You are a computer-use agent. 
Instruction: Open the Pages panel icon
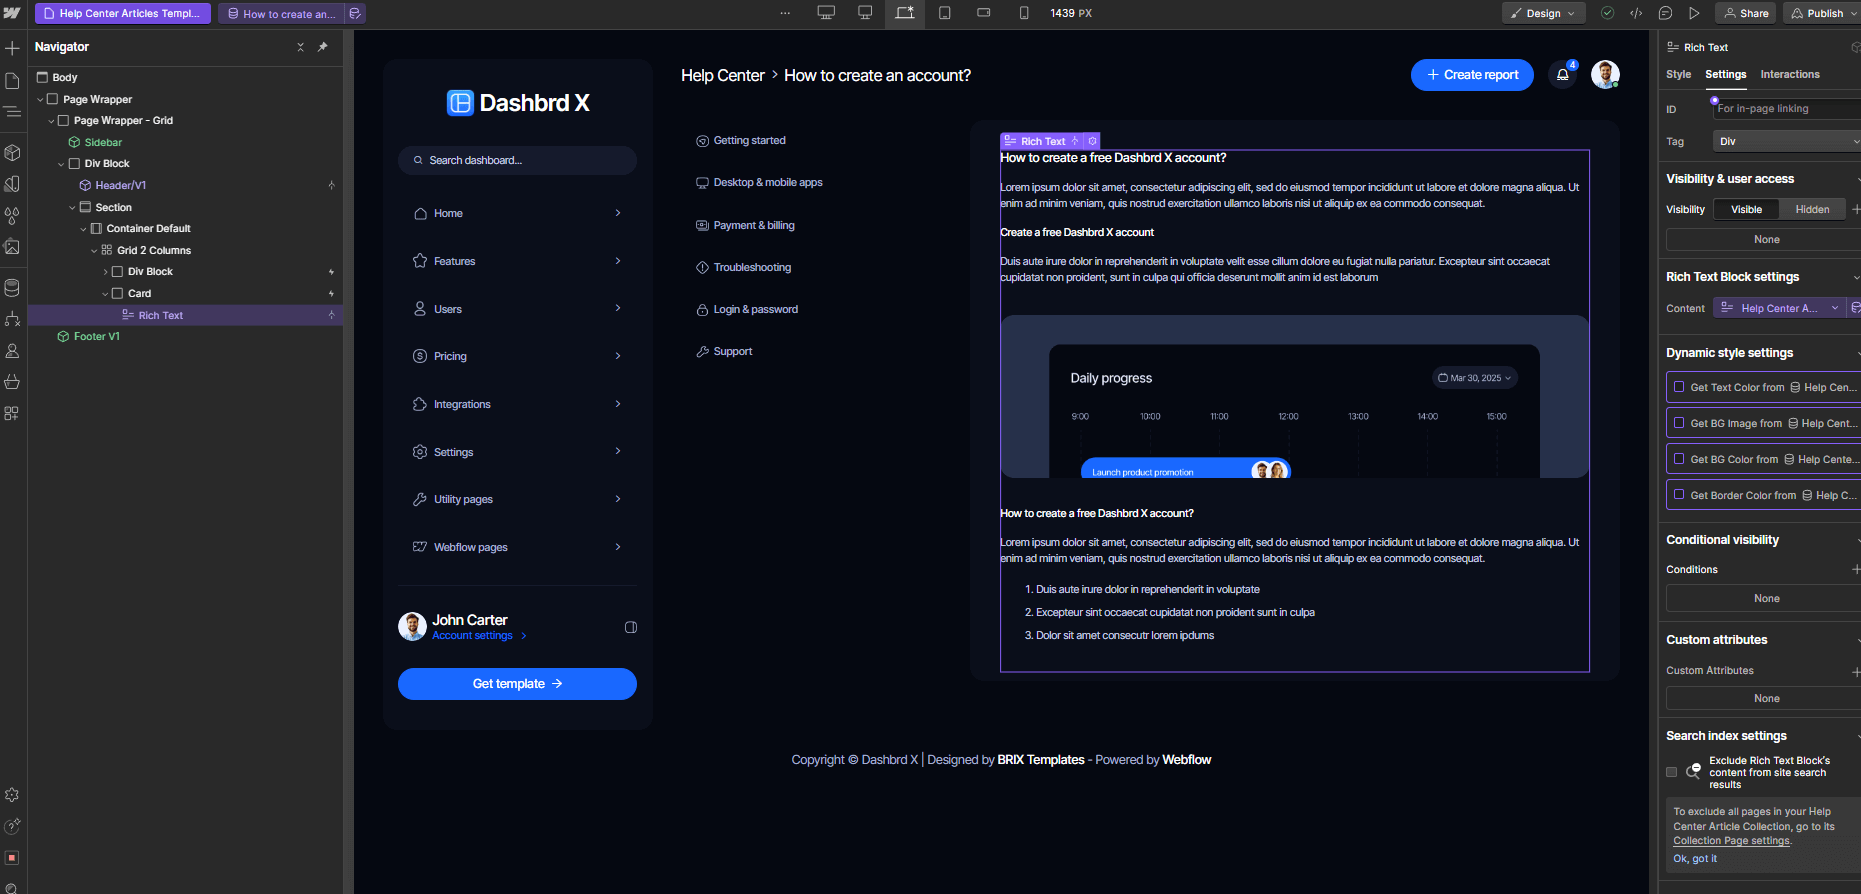click(12, 80)
